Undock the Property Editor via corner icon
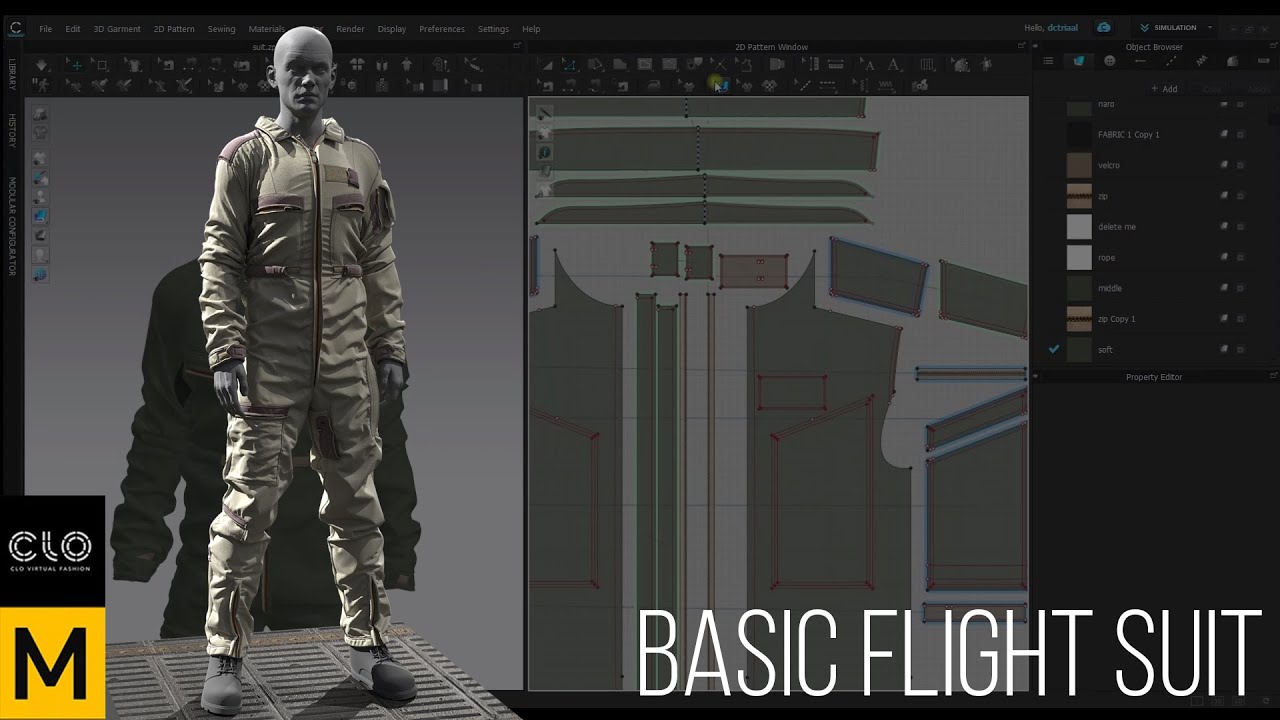The height and width of the screenshot is (720, 1280). [1272, 377]
